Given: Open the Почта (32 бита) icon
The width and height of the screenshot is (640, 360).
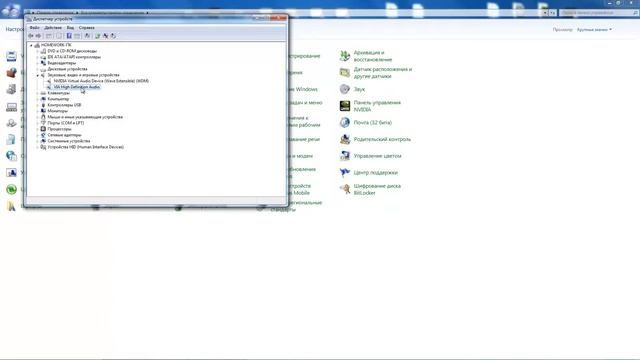Looking at the screenshot, I should (345, 122).
